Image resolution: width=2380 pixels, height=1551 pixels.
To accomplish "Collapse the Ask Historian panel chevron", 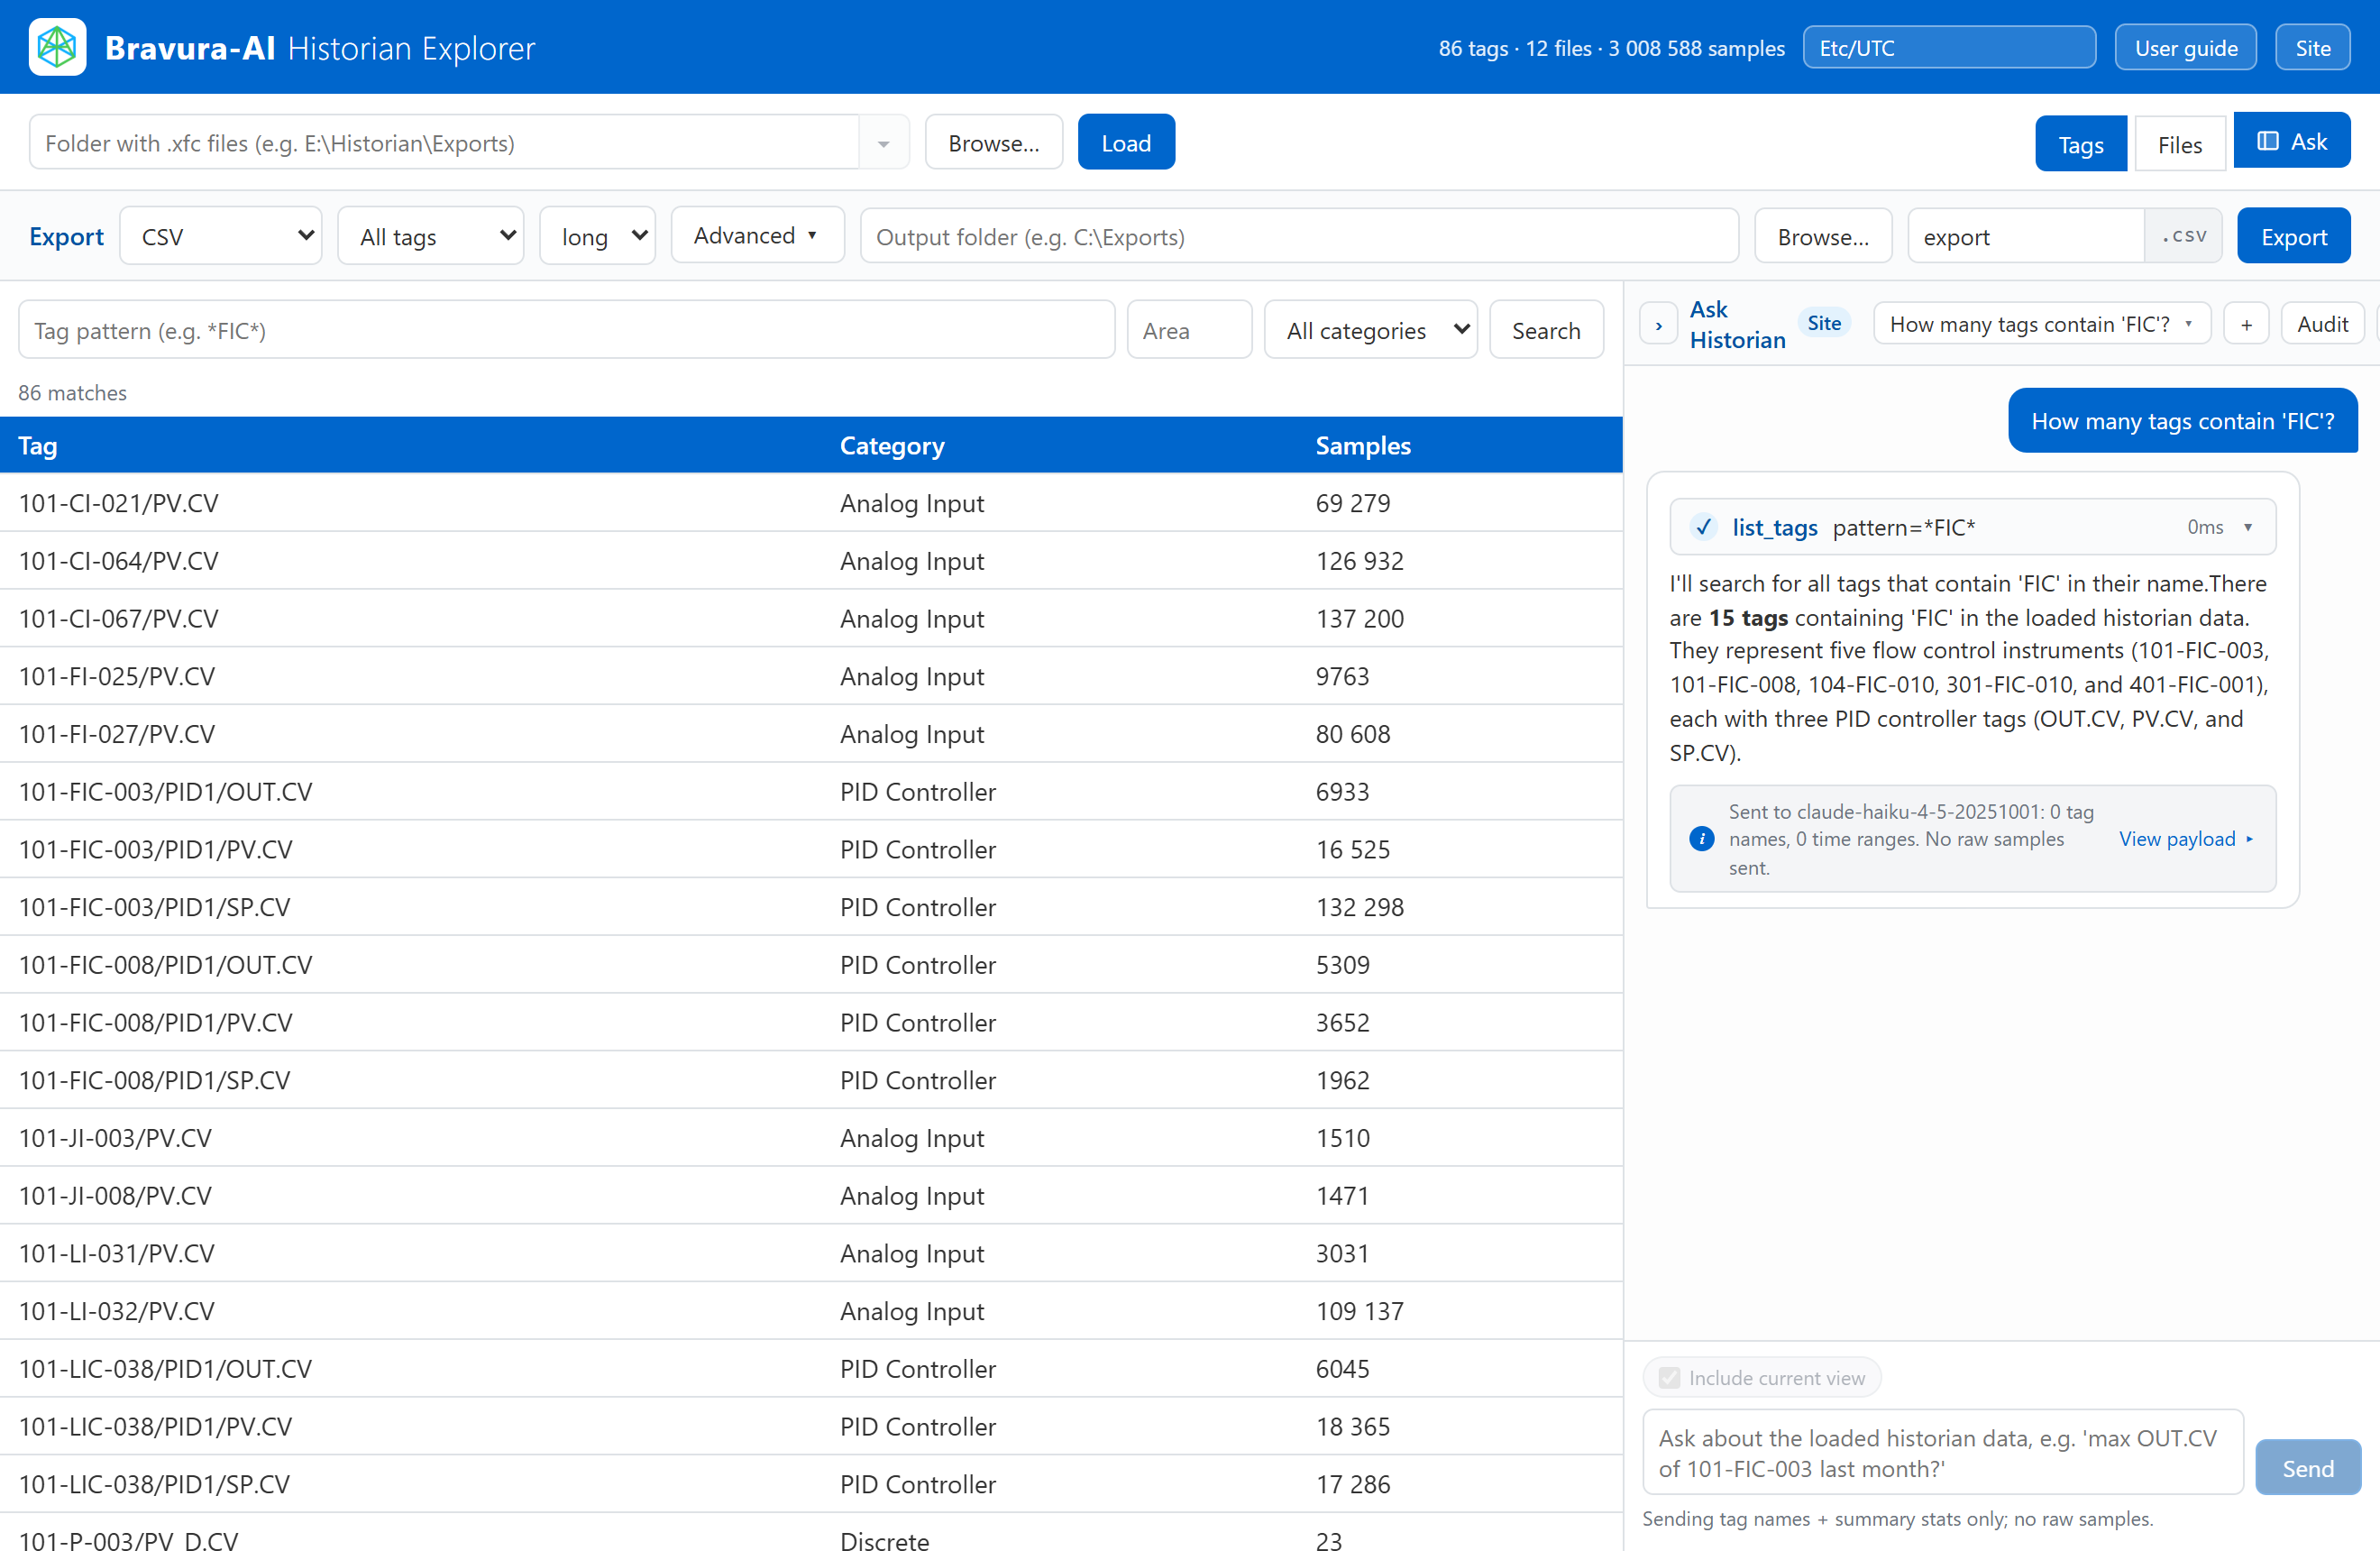I will 1658,325.
